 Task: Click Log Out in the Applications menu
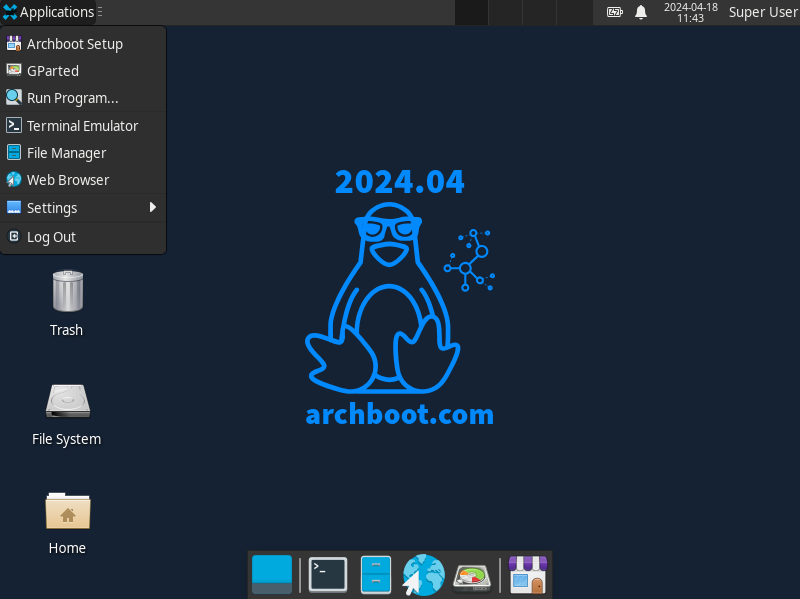point(51,236)
